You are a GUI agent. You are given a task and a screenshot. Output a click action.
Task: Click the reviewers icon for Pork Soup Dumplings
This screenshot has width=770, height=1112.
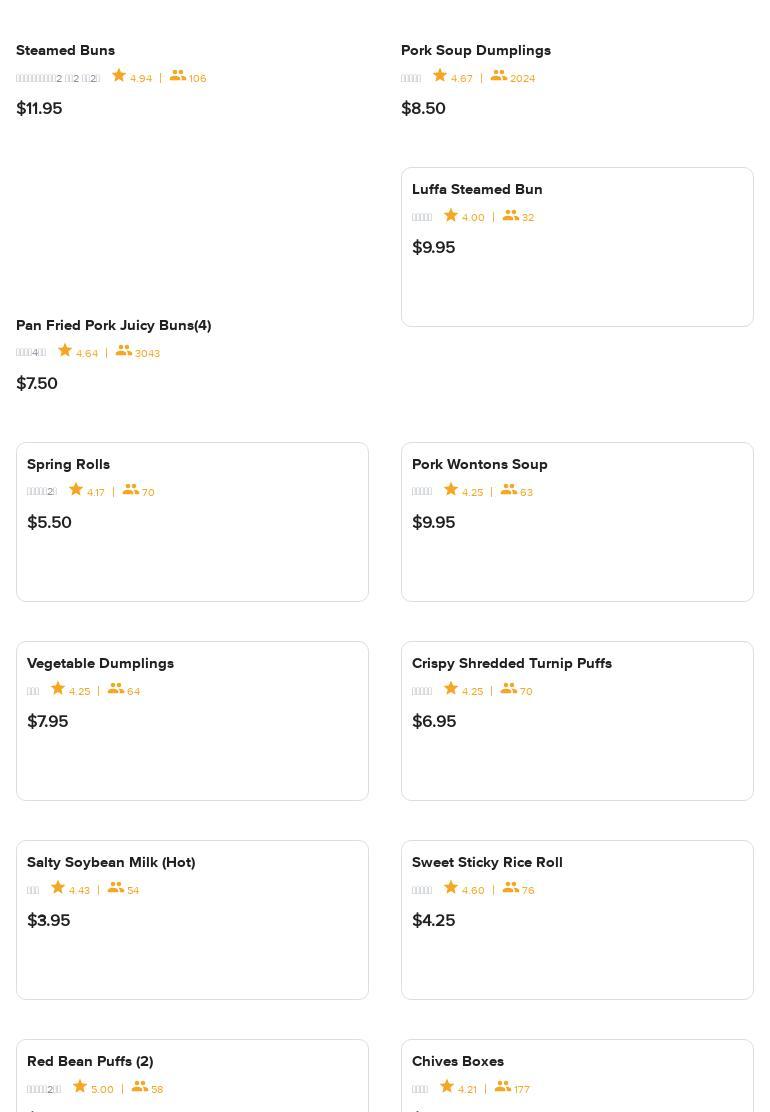(x=498, y=76)
